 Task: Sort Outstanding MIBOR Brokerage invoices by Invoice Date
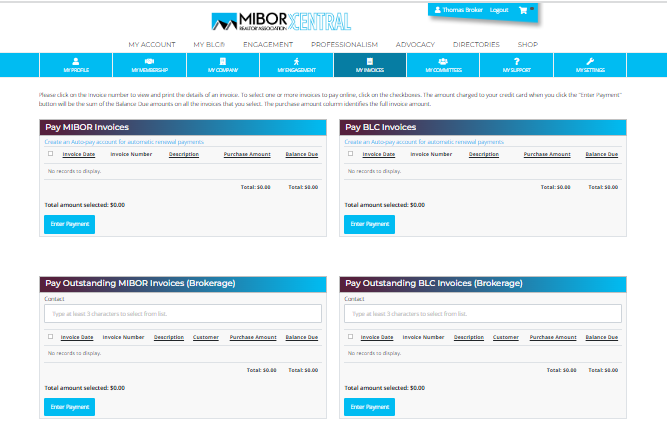pos(77,337)
